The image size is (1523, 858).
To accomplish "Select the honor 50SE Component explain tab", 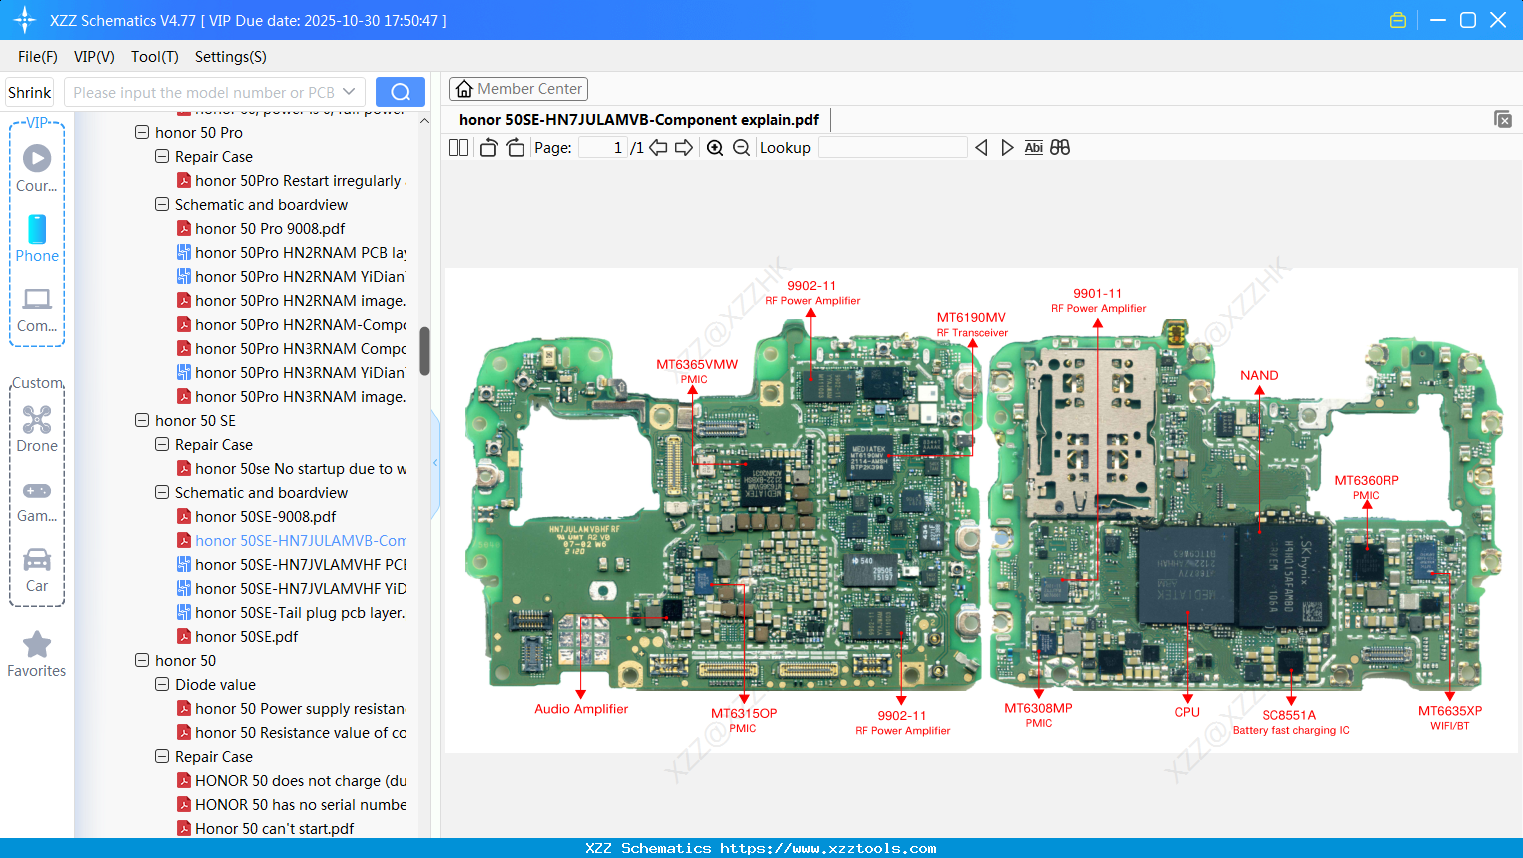I will pos(639,120).
